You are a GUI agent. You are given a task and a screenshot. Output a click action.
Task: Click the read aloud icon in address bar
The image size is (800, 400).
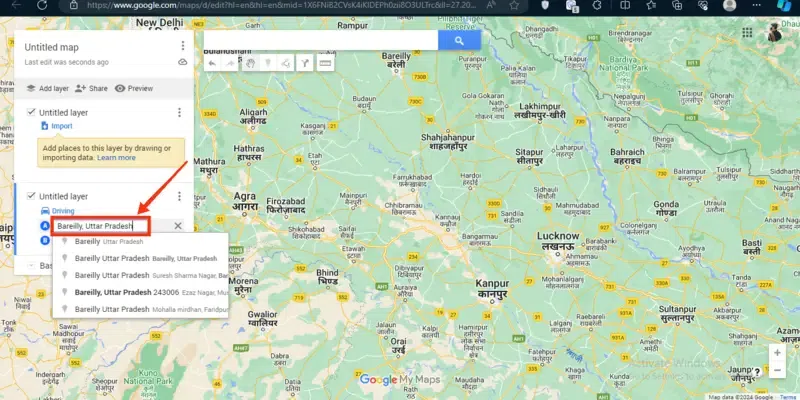pos(491,5)
